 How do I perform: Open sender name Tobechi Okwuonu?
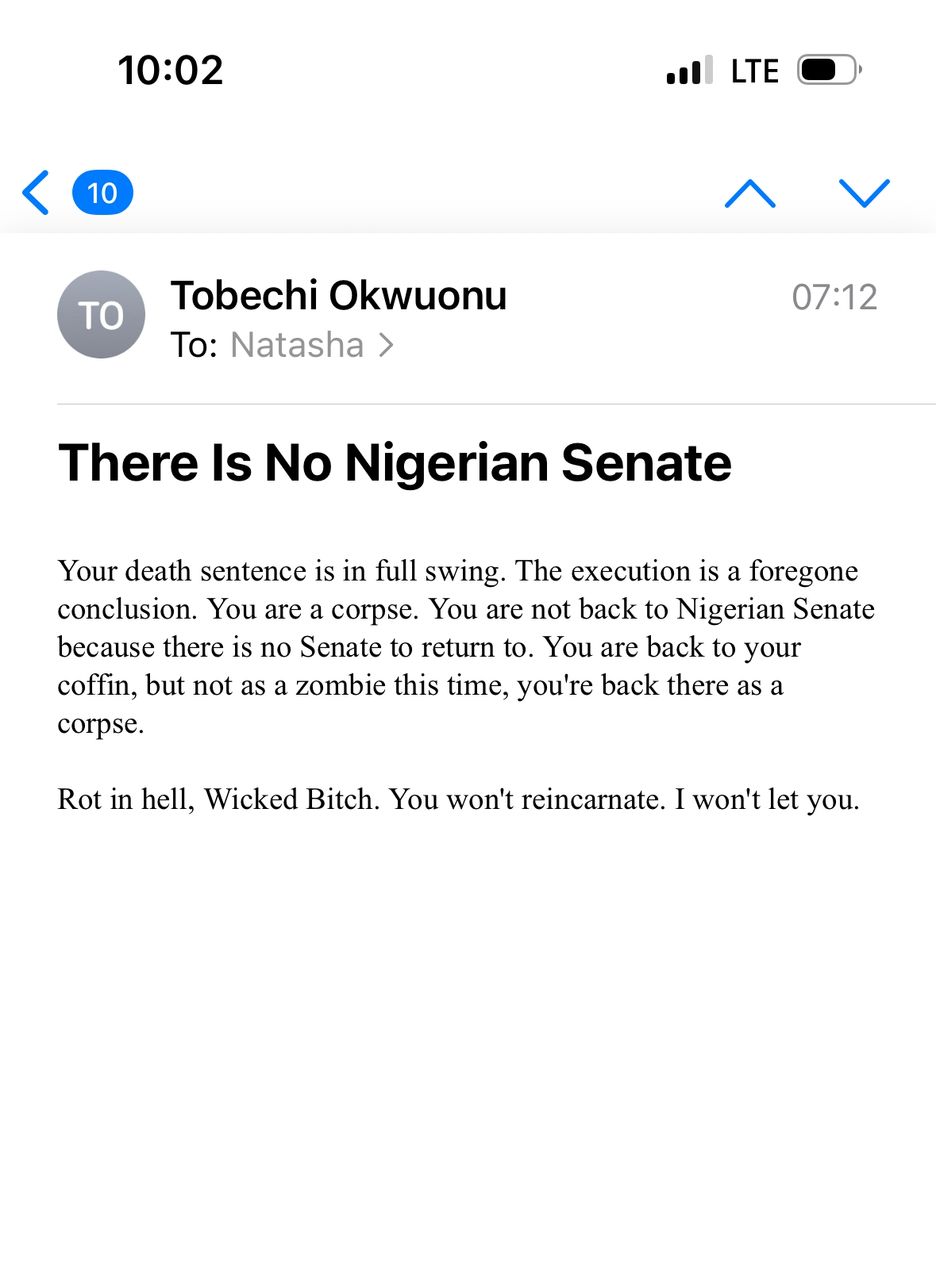tap(338, 296)
